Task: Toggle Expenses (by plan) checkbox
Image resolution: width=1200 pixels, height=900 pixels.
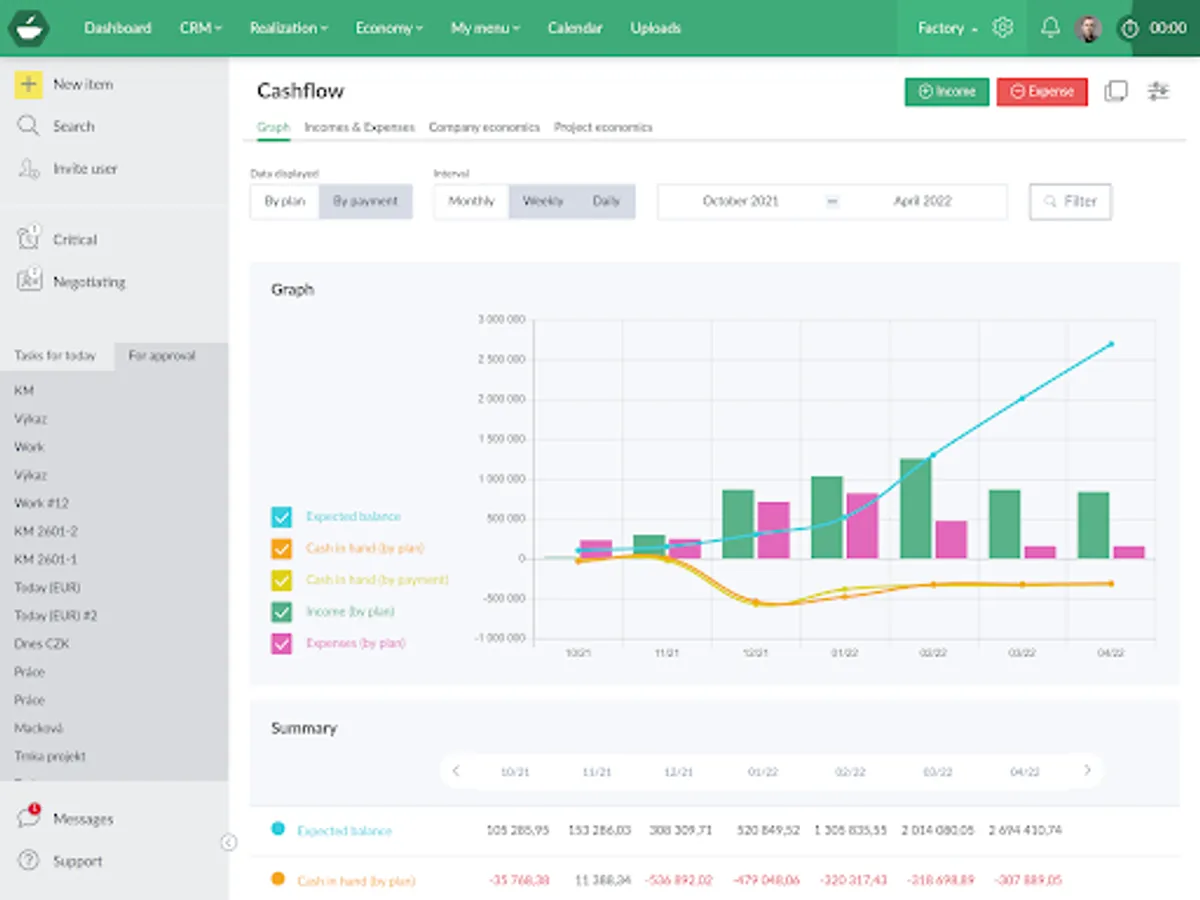Action: click(282, 644)
